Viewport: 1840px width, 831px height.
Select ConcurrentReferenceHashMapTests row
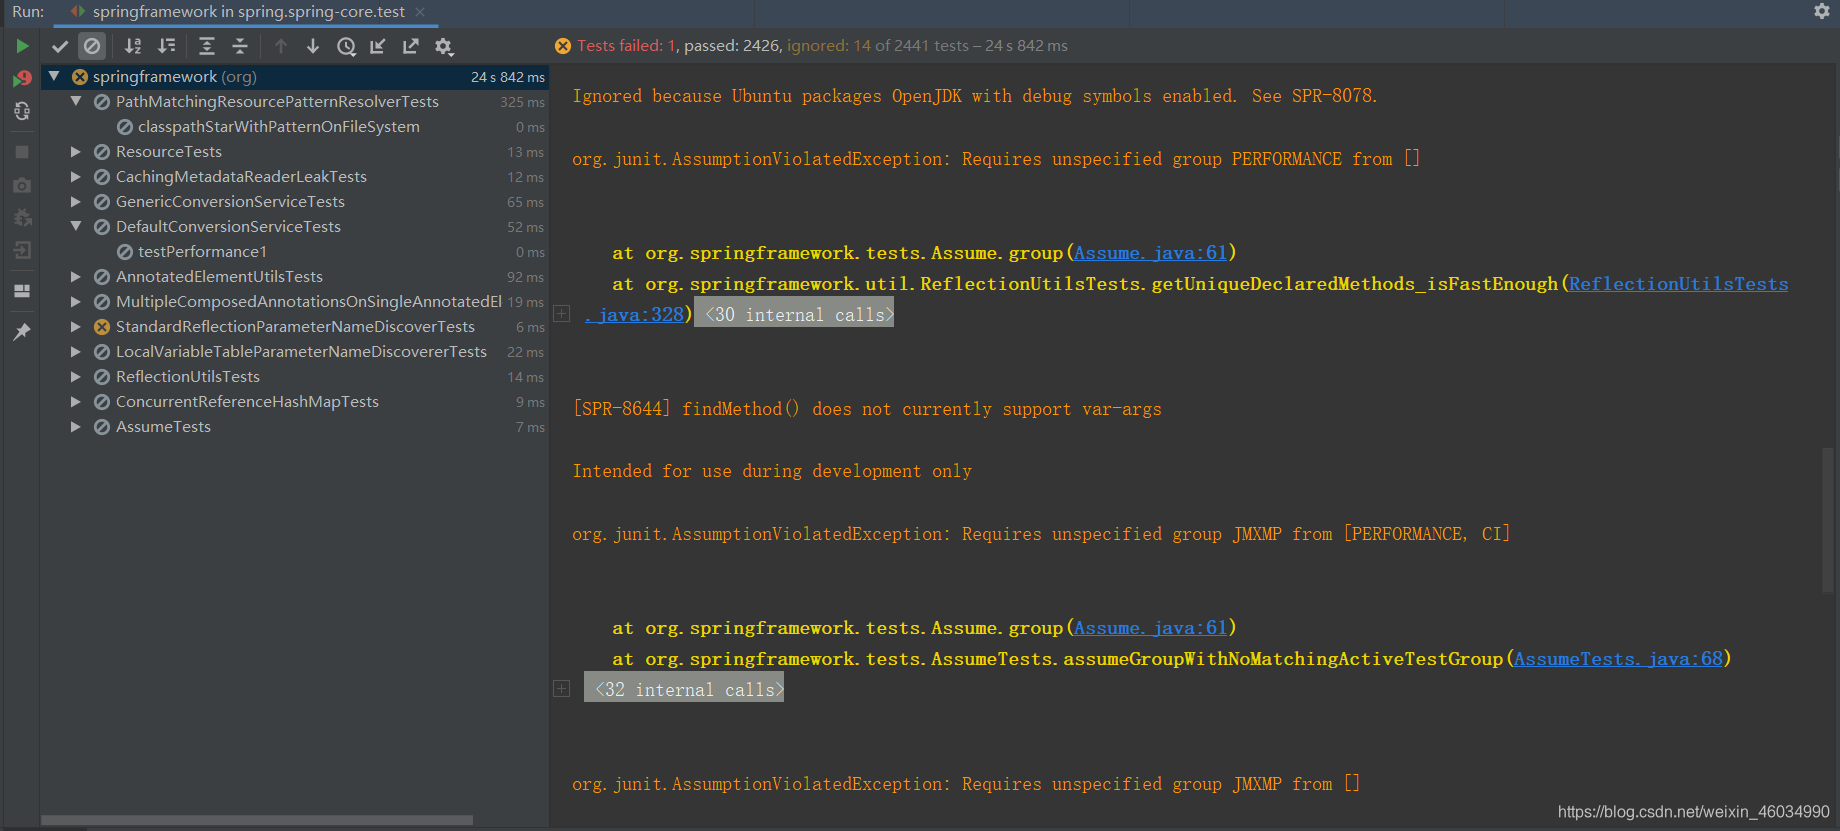pos(295,402)
